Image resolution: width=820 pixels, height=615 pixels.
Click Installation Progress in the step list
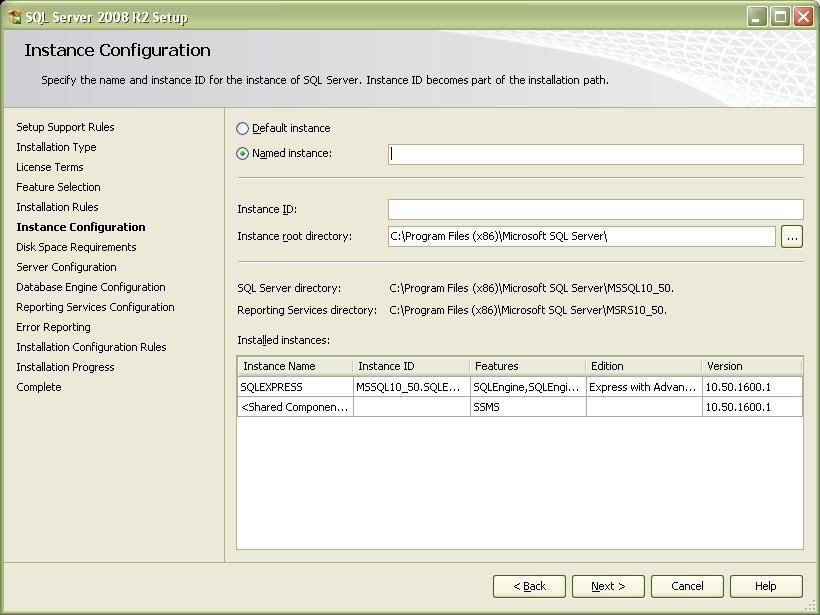coord(65,367)
